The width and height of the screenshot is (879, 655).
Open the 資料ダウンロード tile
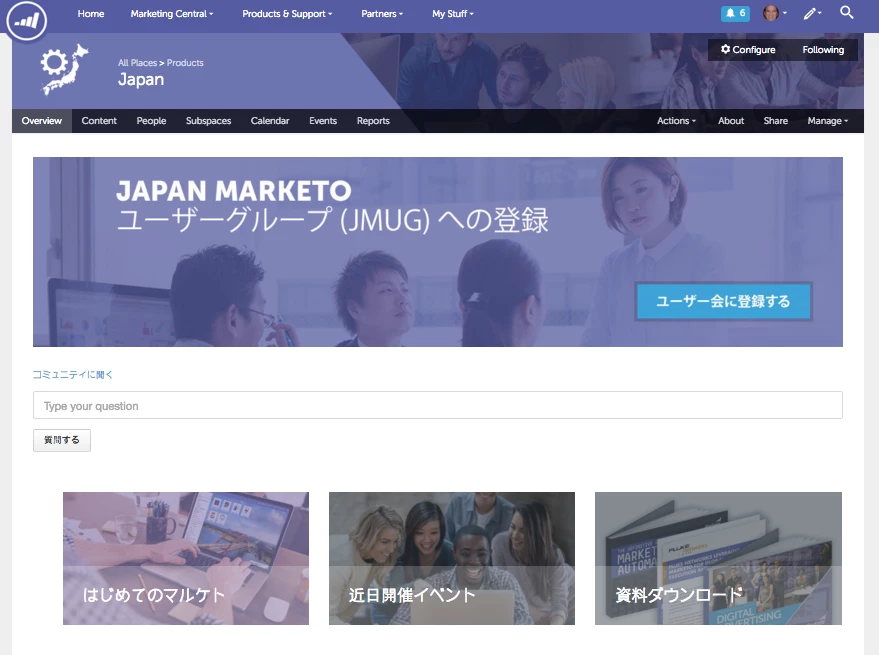pyautogui.click(x=718, y=559)
